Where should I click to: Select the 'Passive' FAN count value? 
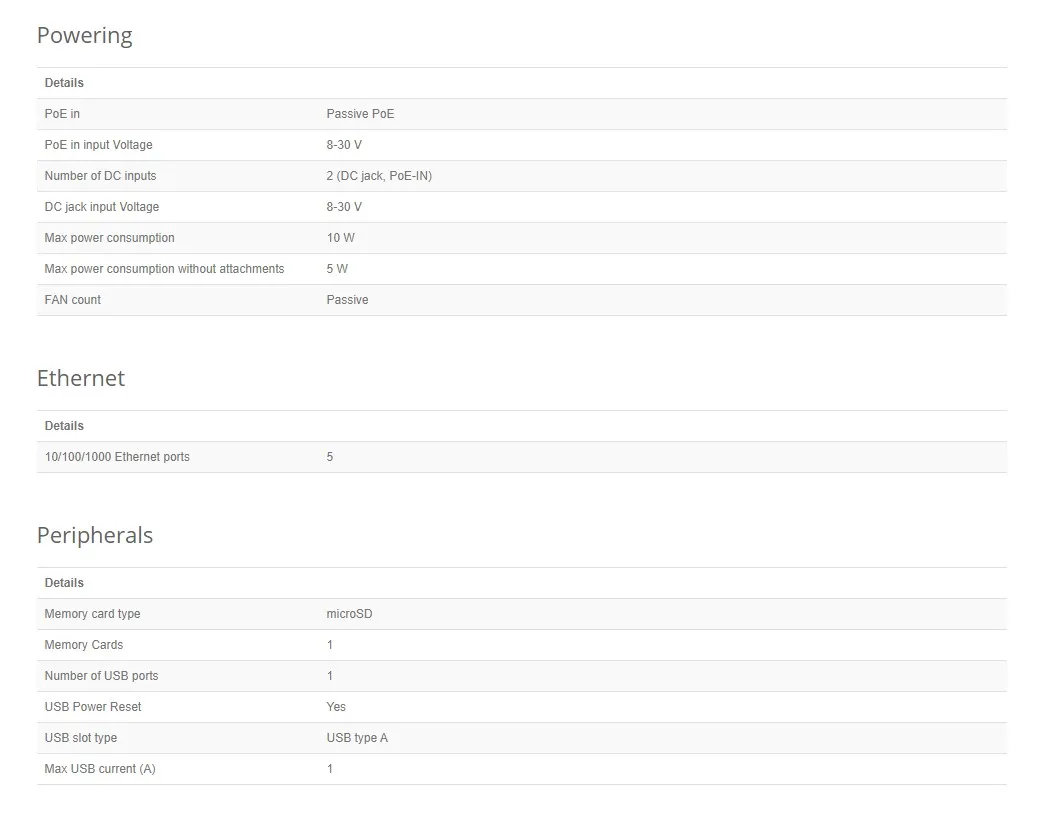tap(347, 300)
